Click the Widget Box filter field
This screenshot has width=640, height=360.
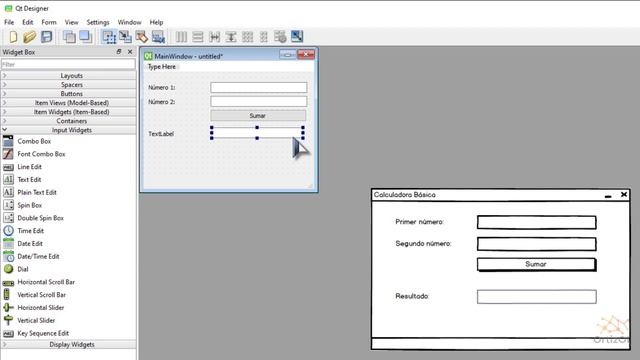click(68, 64)
